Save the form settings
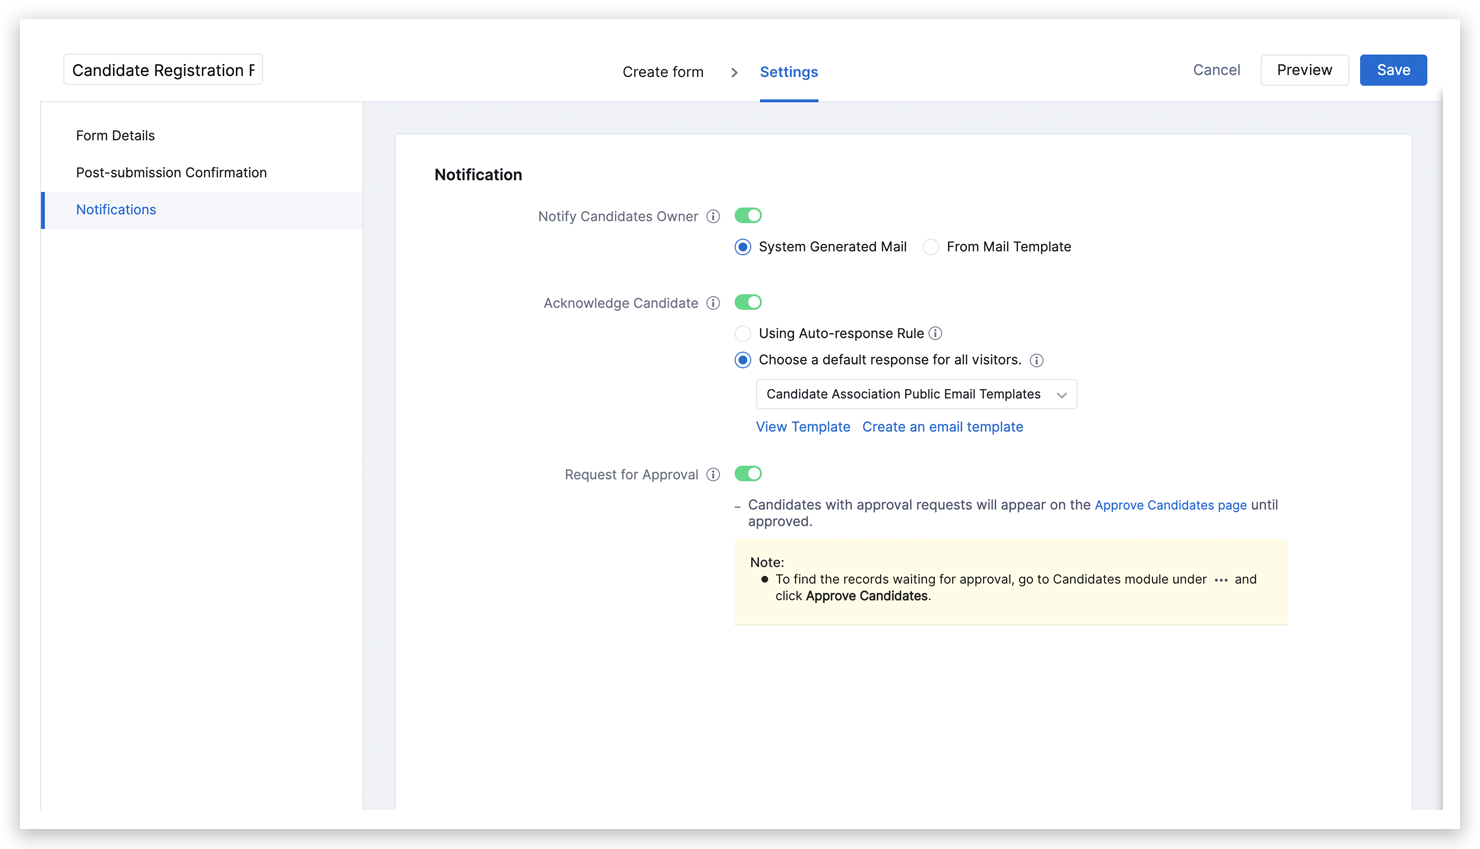This screenshot has width=1480, height=849. (x=1393, y=70)
